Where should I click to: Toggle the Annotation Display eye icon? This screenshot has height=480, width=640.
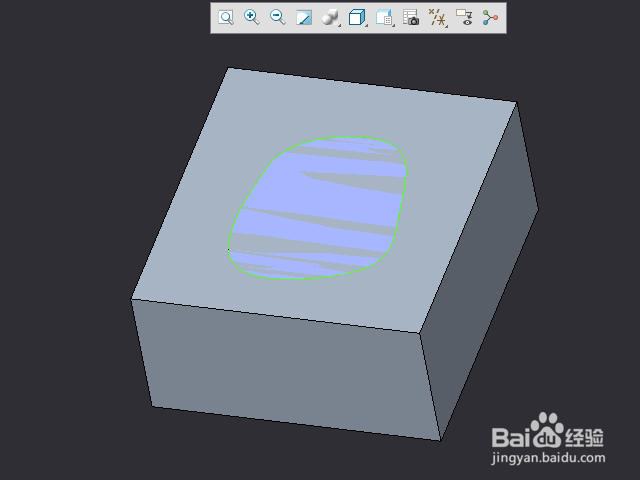click(464, 18)
